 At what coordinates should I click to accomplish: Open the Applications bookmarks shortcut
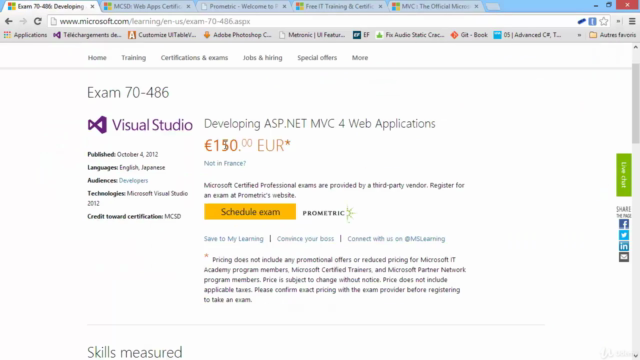tap(25, 35)
